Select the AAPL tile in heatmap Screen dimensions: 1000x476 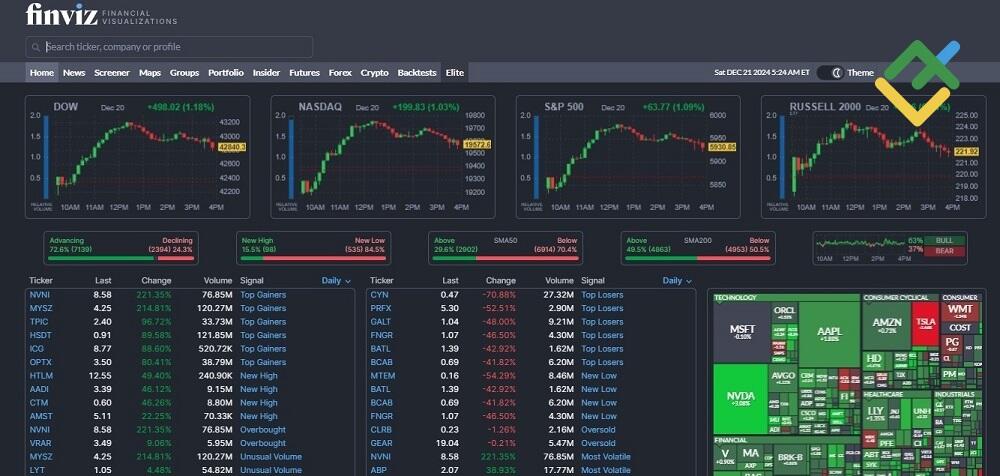point(829,333)
